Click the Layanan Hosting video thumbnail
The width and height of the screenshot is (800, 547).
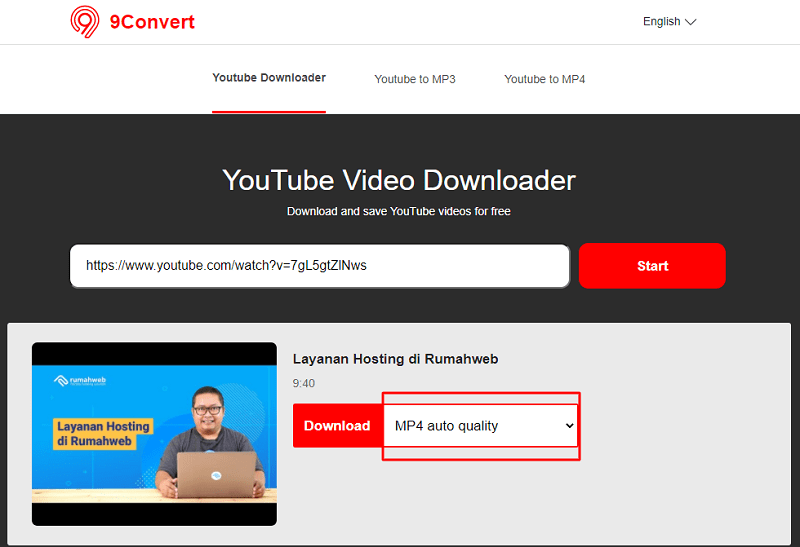click(x=154, y=434)
